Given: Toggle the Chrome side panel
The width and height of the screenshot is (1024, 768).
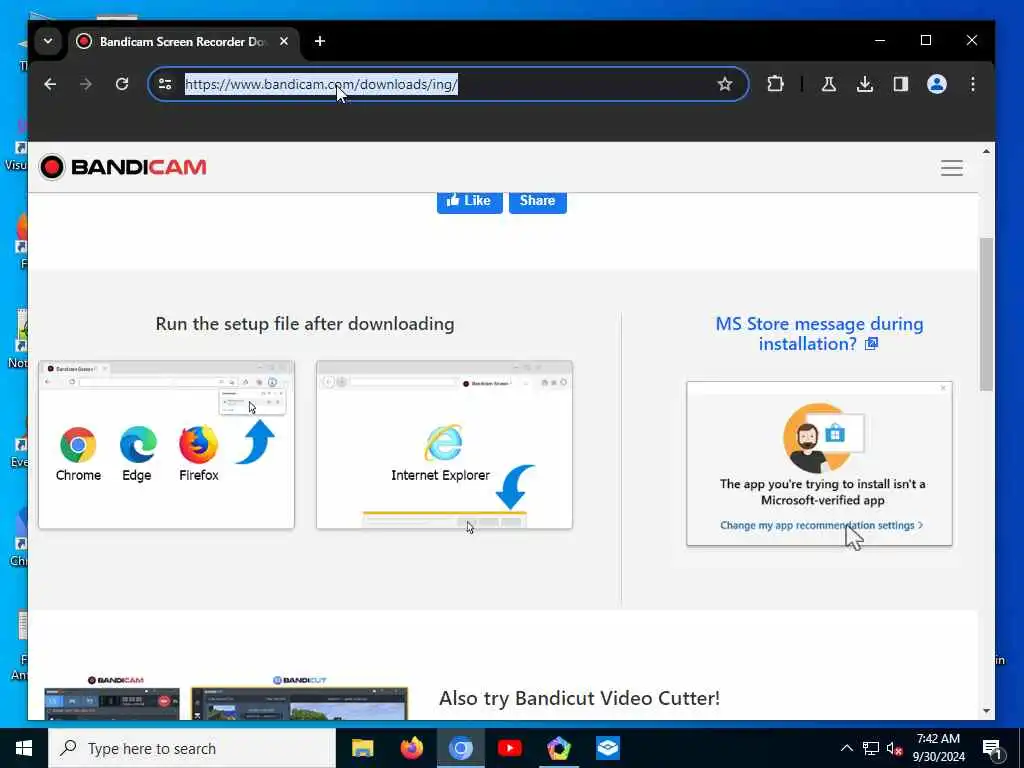Looking at the screenshot, I should click(x=901, y=84).
